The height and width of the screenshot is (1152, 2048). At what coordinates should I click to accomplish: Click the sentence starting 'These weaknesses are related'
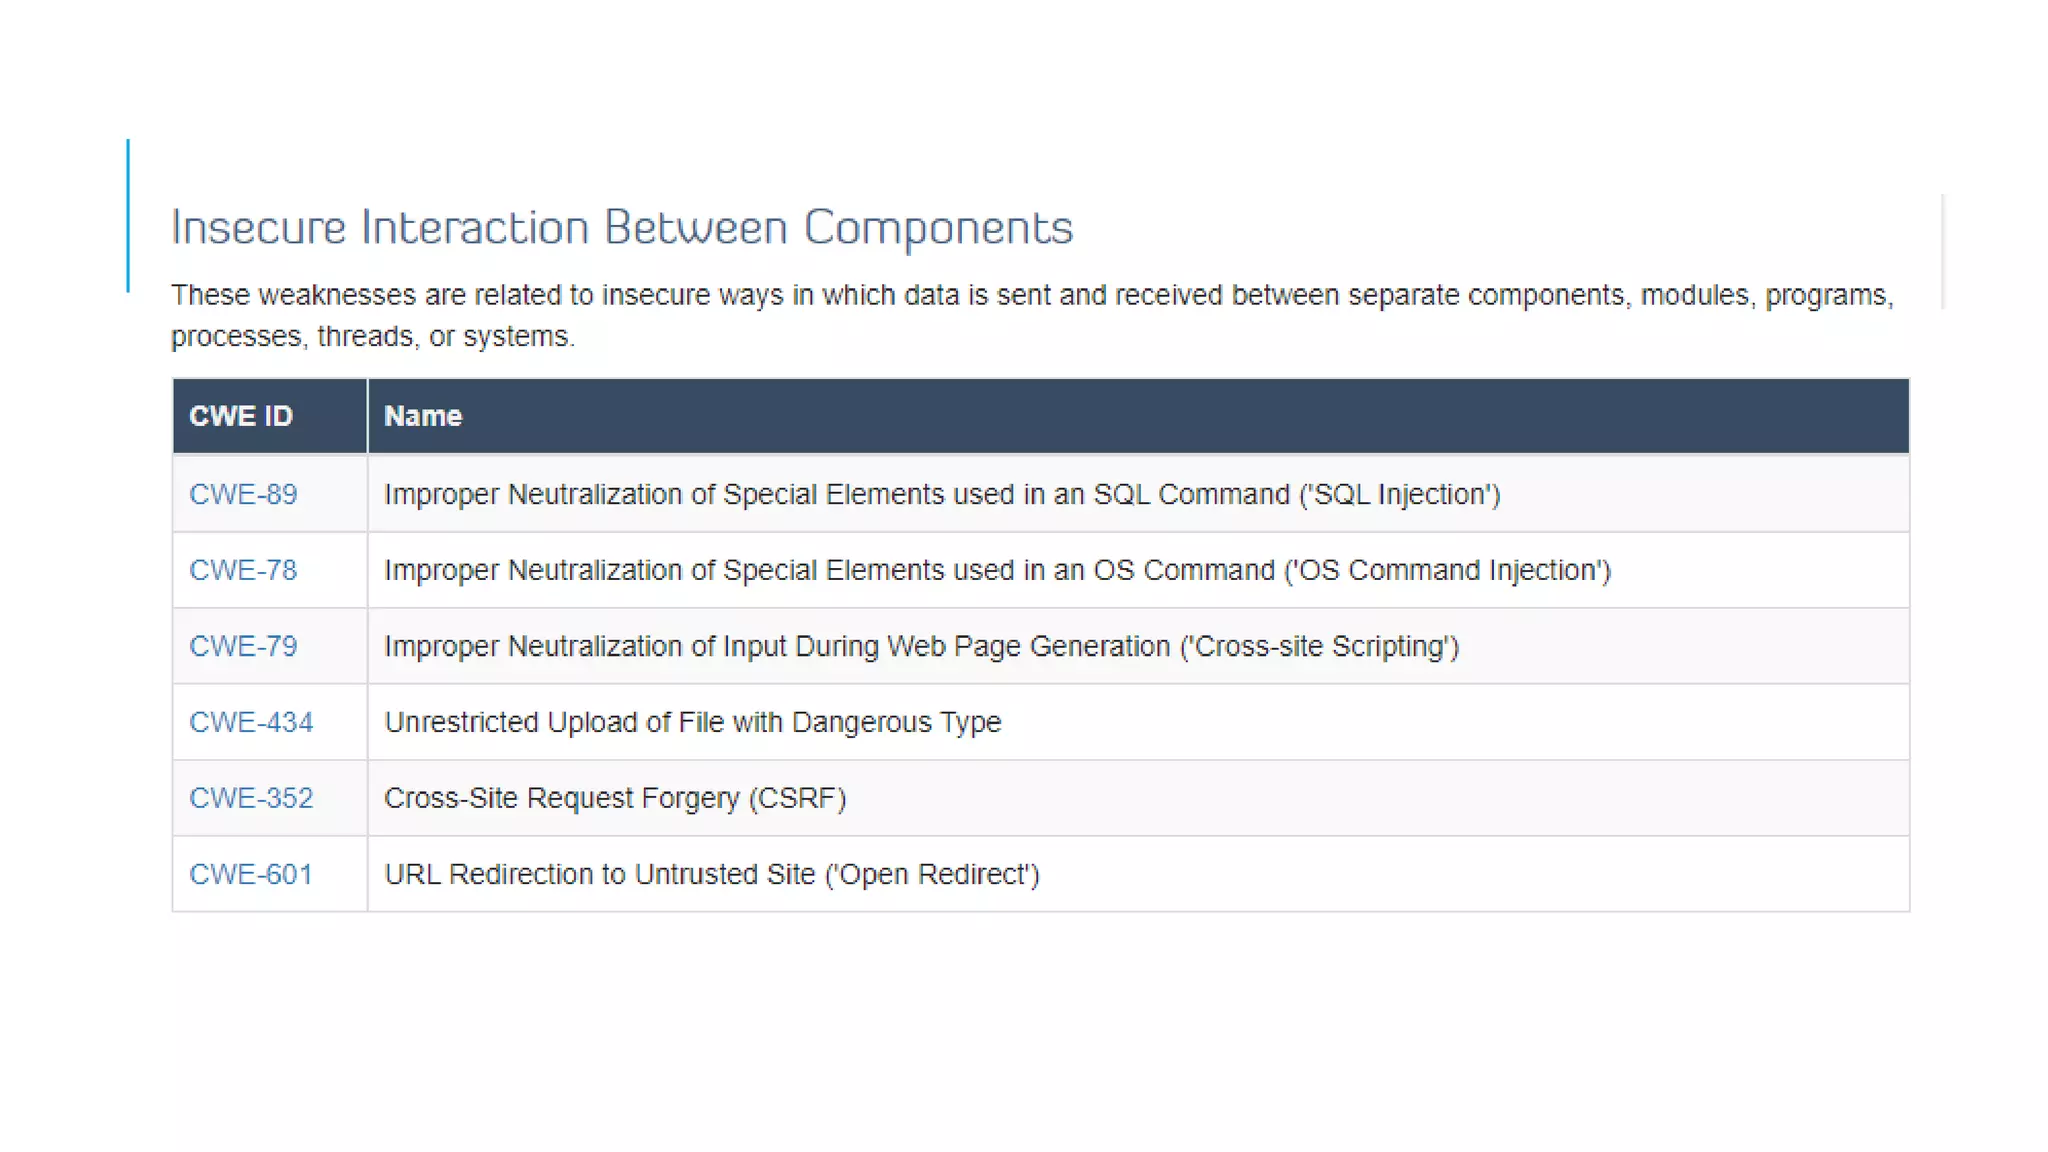(1032, 295)
